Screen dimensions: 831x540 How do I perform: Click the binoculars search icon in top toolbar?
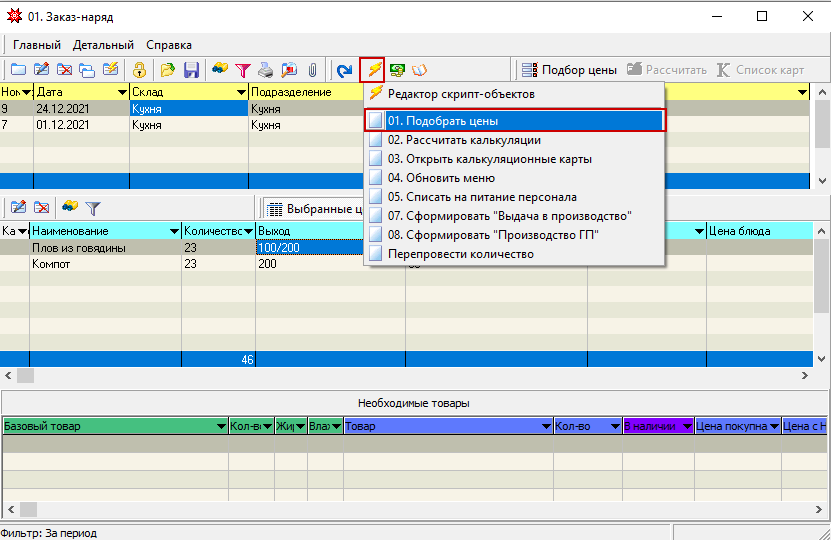click(220, 70)
